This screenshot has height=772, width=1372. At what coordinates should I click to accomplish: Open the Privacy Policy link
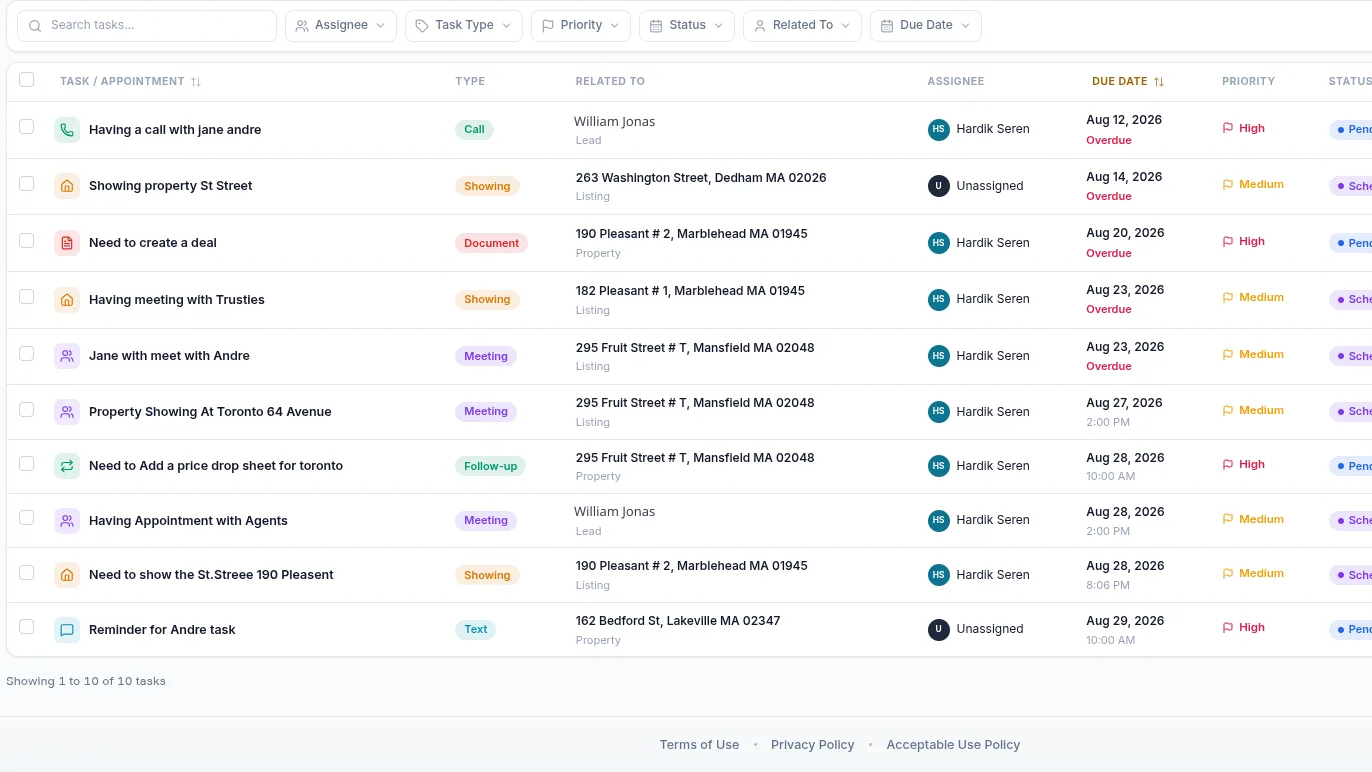click(x=813, y=745)
